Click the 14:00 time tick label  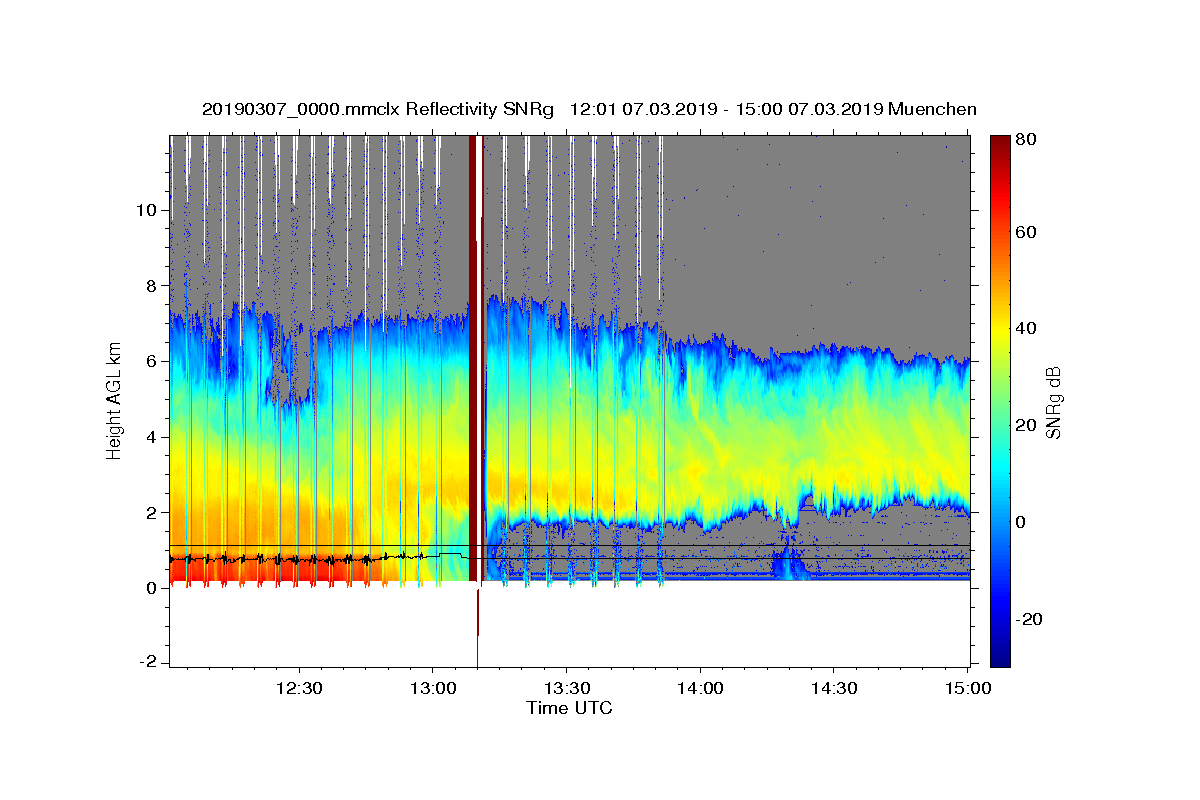click(700, 688)
